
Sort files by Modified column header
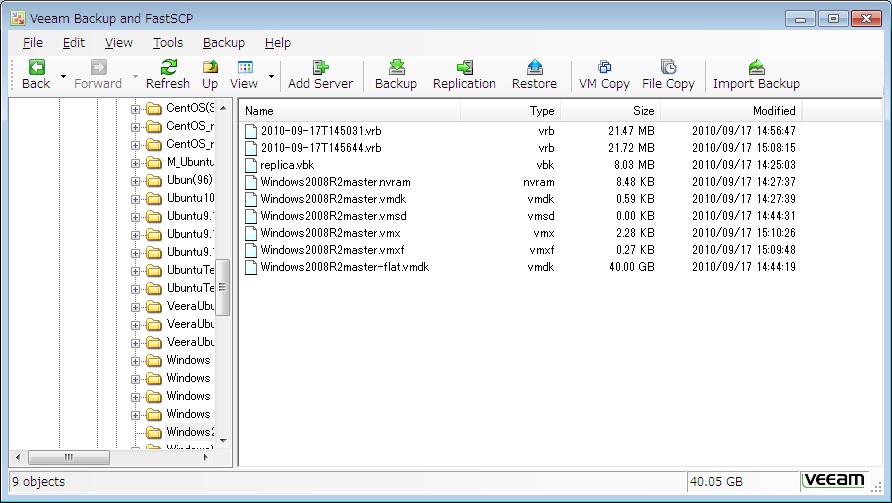point(731,111)
